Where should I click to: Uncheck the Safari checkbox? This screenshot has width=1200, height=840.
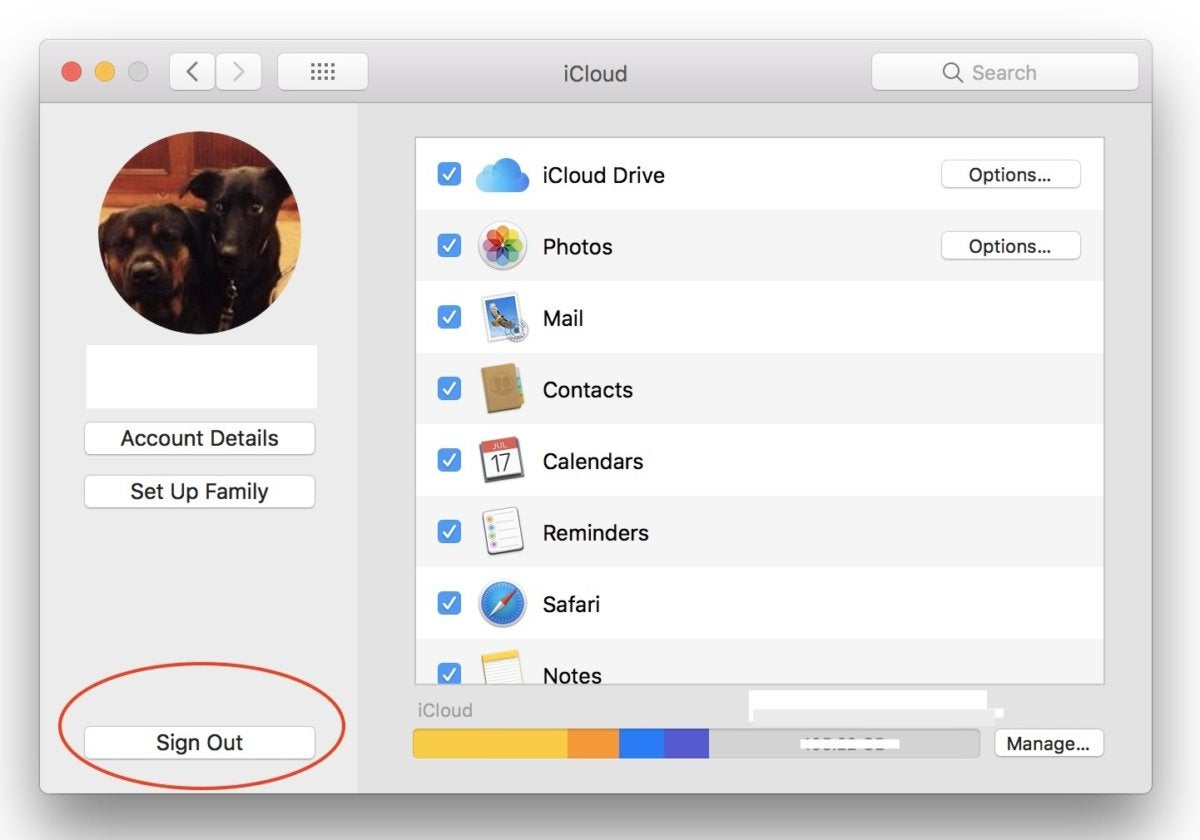coord(449,603)
